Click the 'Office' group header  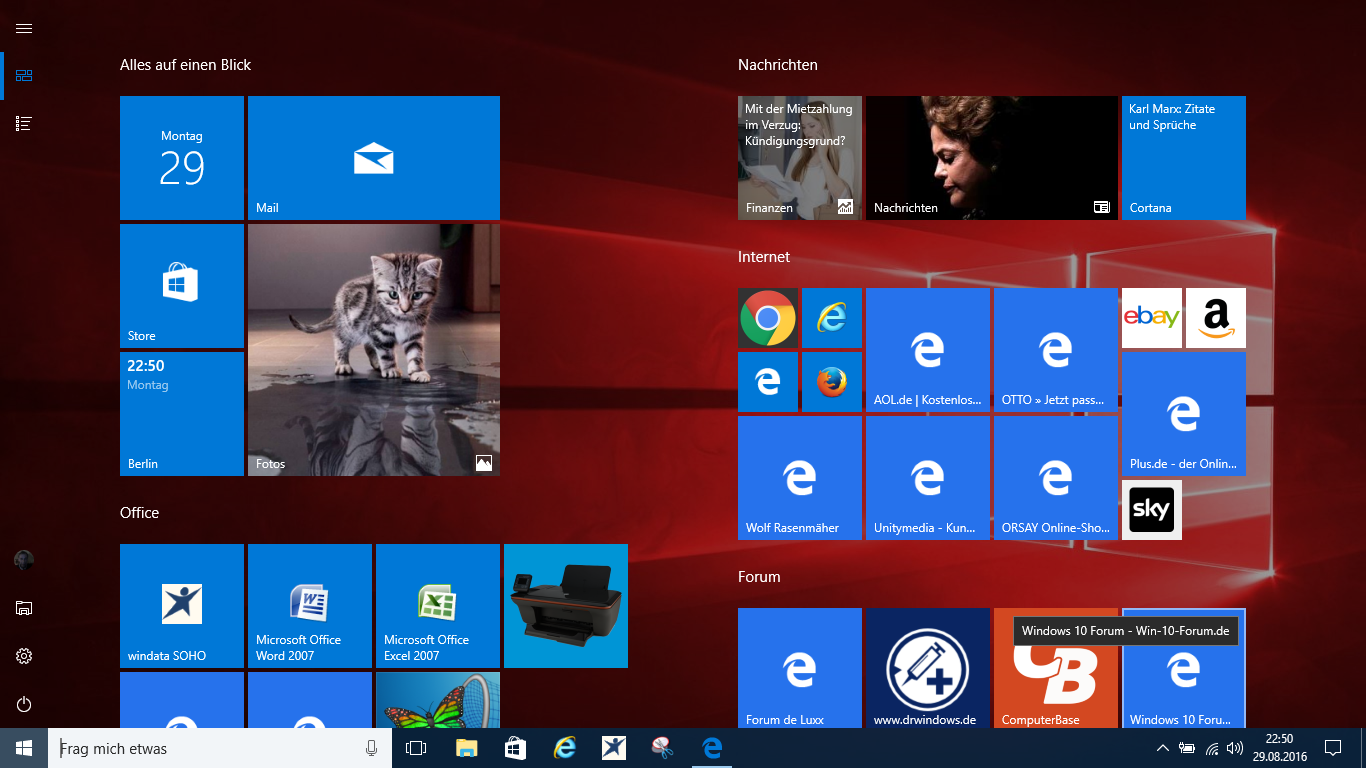(139, 513)
